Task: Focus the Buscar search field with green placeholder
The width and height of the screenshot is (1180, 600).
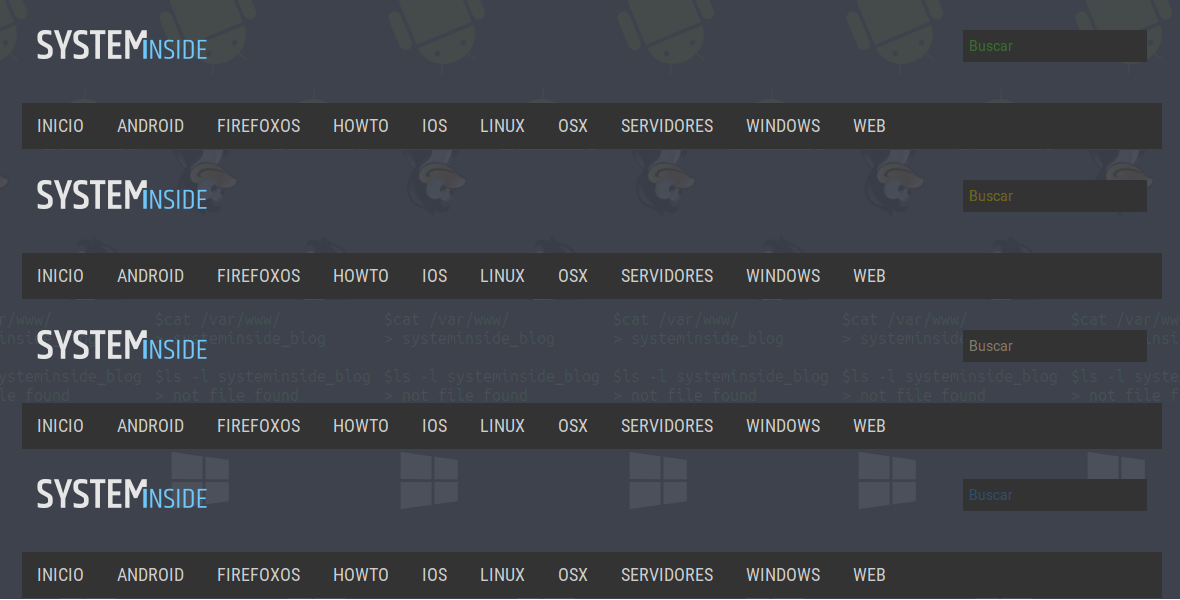Action: (1054, 46)
